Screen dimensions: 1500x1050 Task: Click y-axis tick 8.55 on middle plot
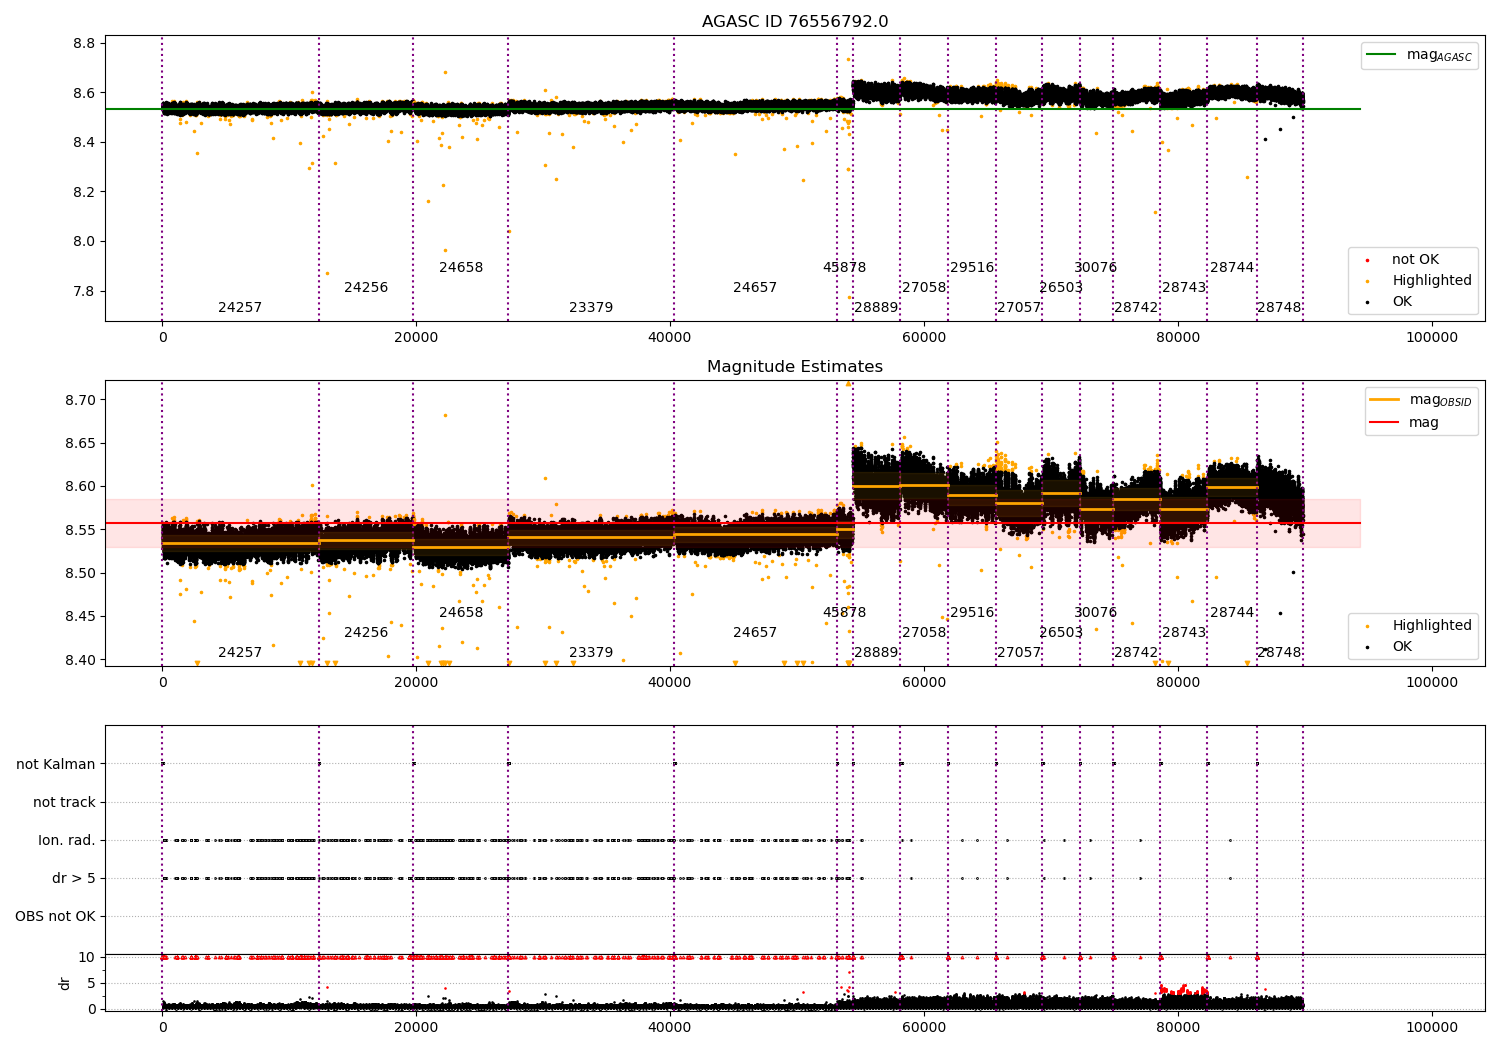81,530
